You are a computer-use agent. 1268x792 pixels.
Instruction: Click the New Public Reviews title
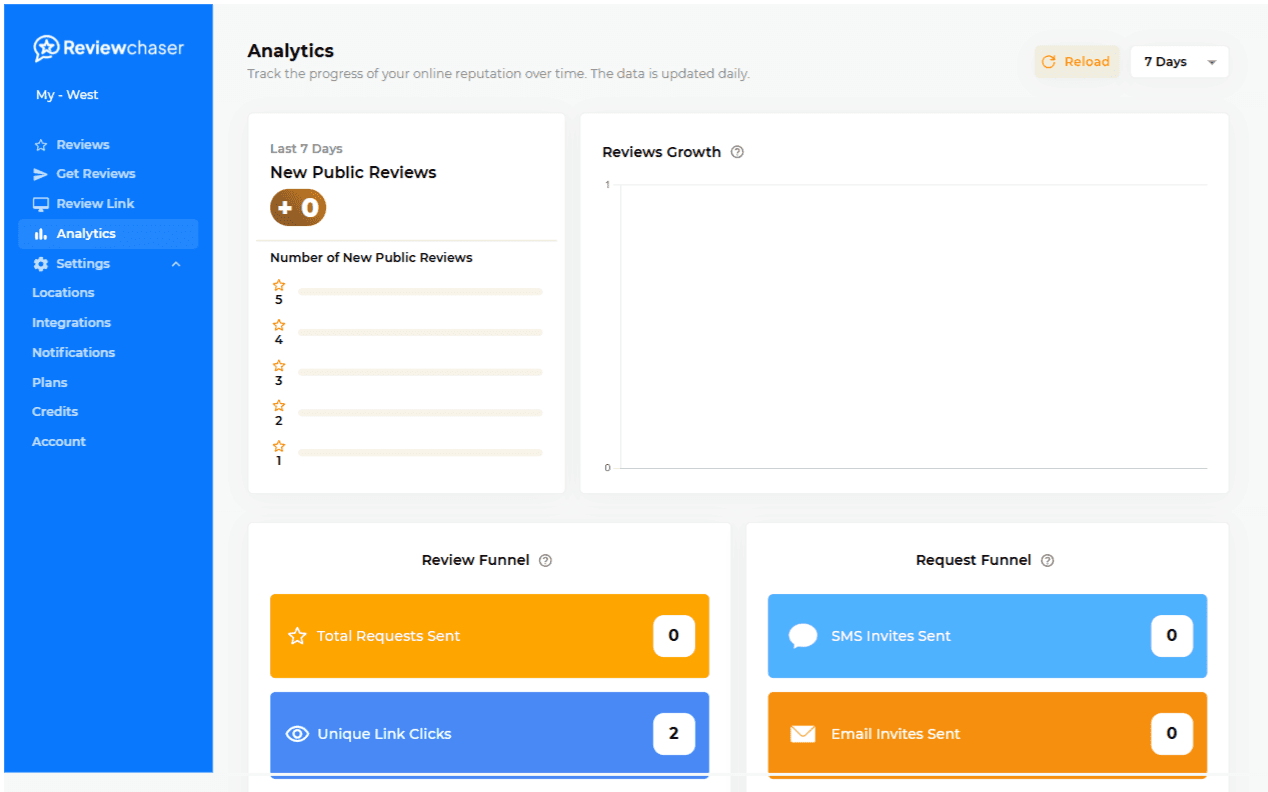point(353,172)
